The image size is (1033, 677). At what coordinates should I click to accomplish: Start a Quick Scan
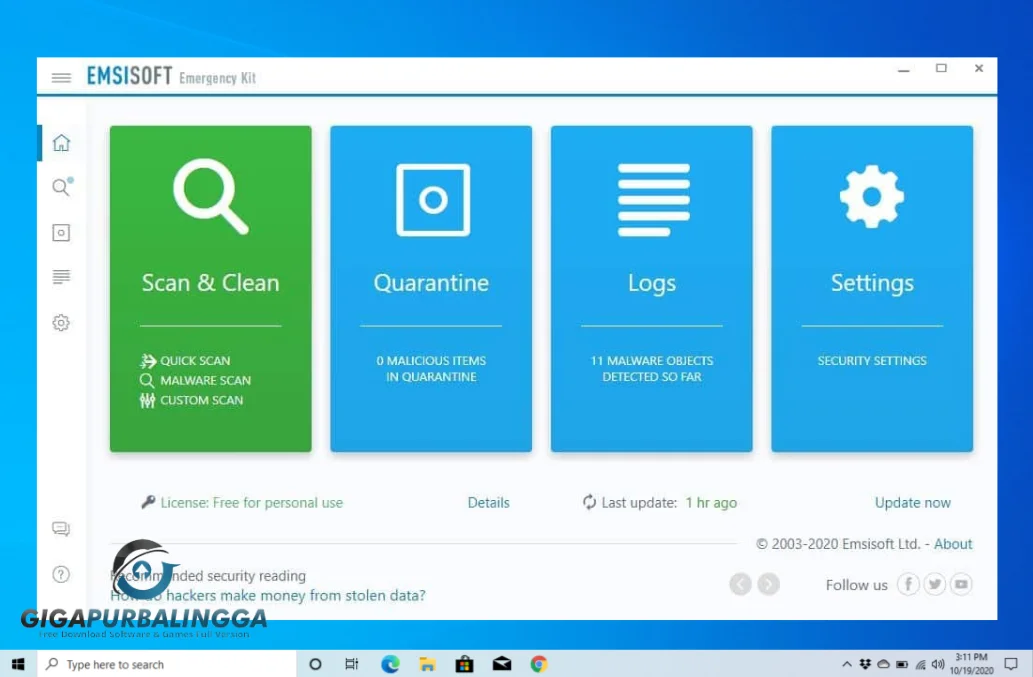pos(193,361)
